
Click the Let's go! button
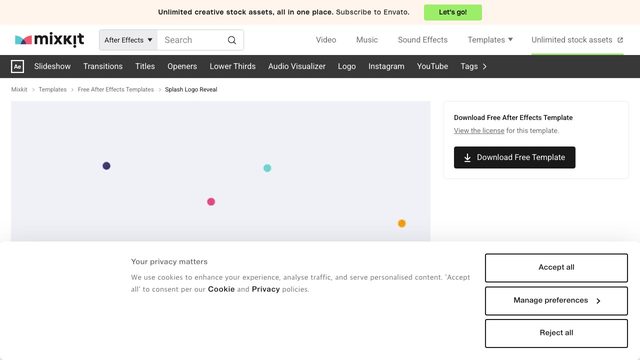(453, 12)
